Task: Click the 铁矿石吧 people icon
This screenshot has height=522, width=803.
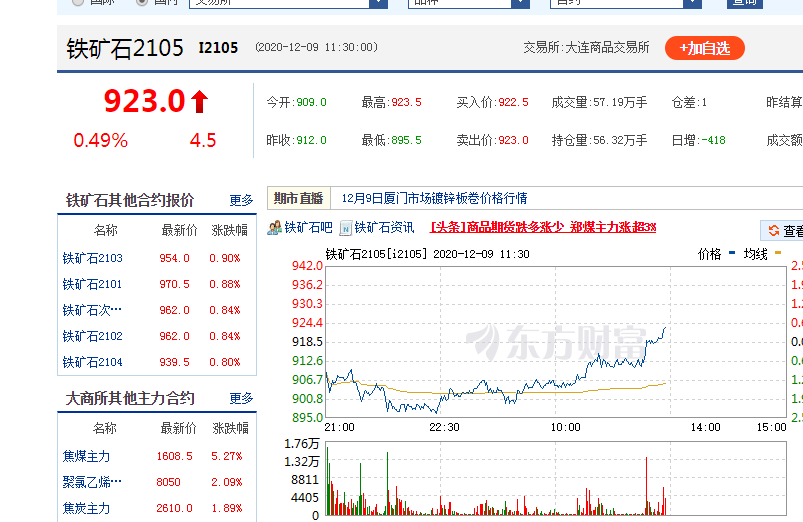Action: [x=274, y=227]
